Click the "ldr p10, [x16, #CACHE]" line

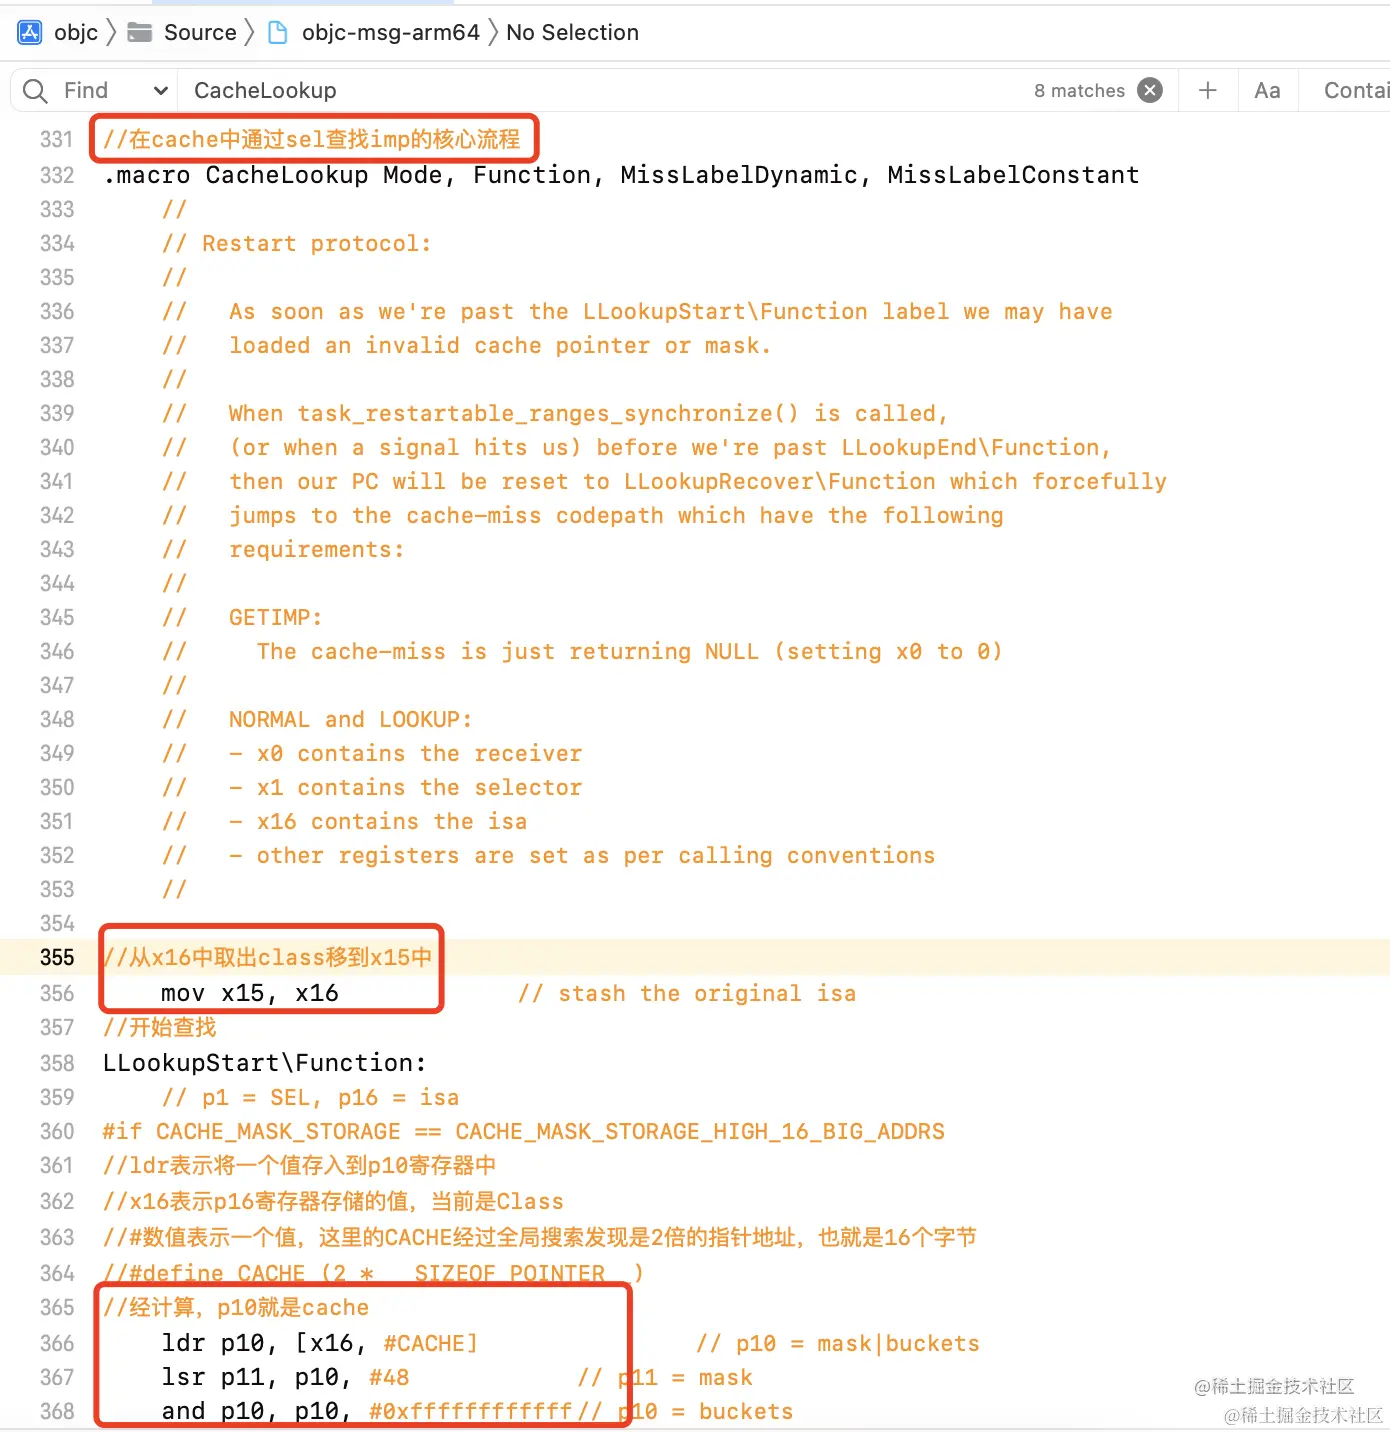click(320, 1343)
